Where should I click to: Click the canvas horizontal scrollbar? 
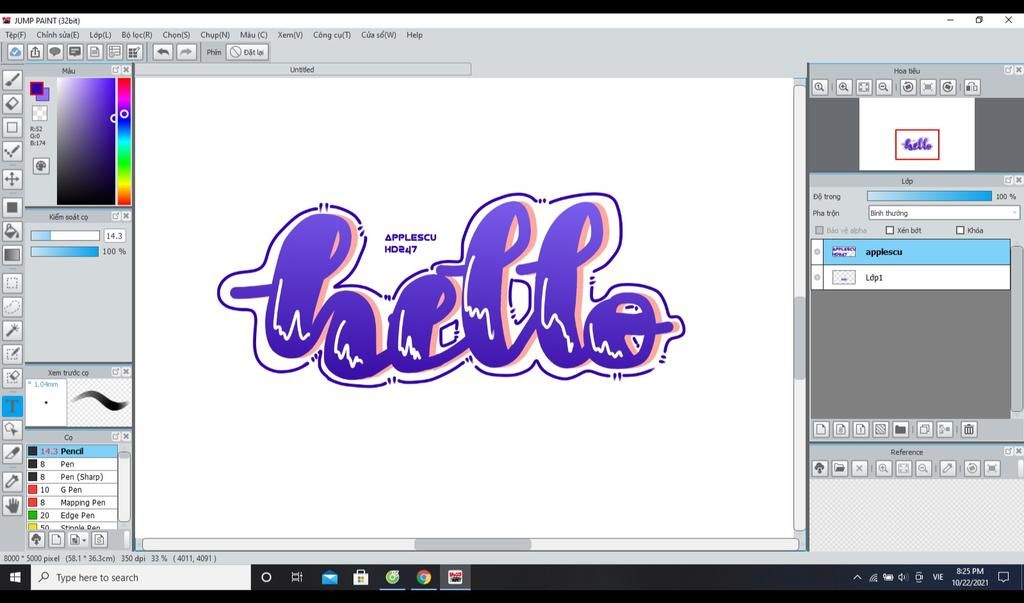point(470,544)
